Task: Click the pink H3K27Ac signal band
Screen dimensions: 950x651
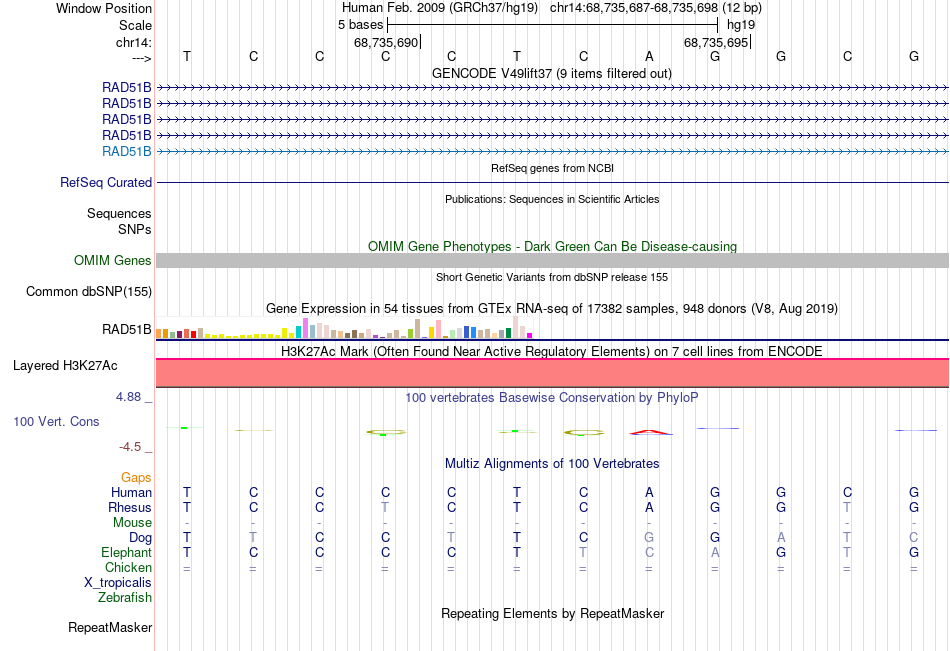Action: tap(552, 373)
